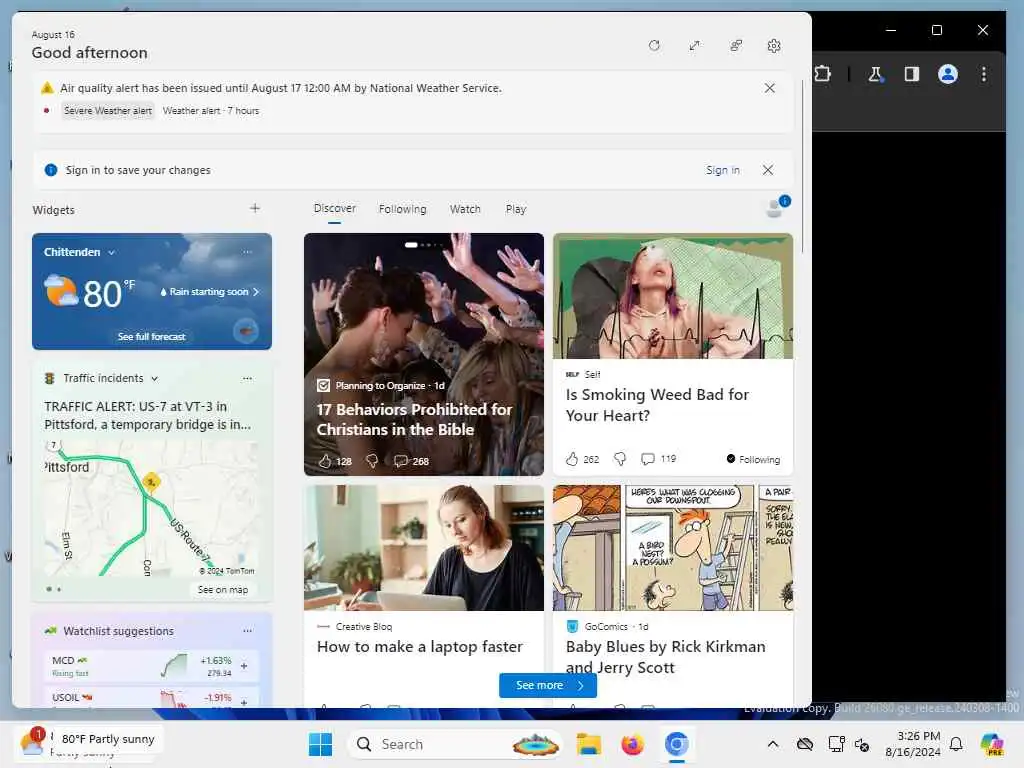Open Severe Weather alert tag
Image resolution: width=1024 pixels, height=768 pixels.
(x=108, y=111)
